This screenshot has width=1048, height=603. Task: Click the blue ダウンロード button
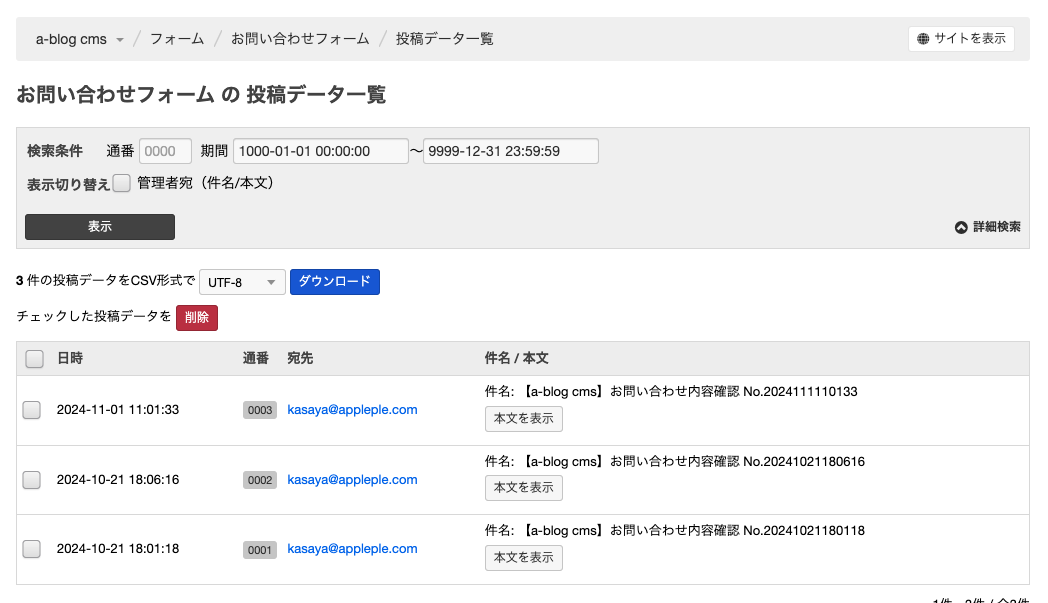pyautogui.click(x=334, y=282)
